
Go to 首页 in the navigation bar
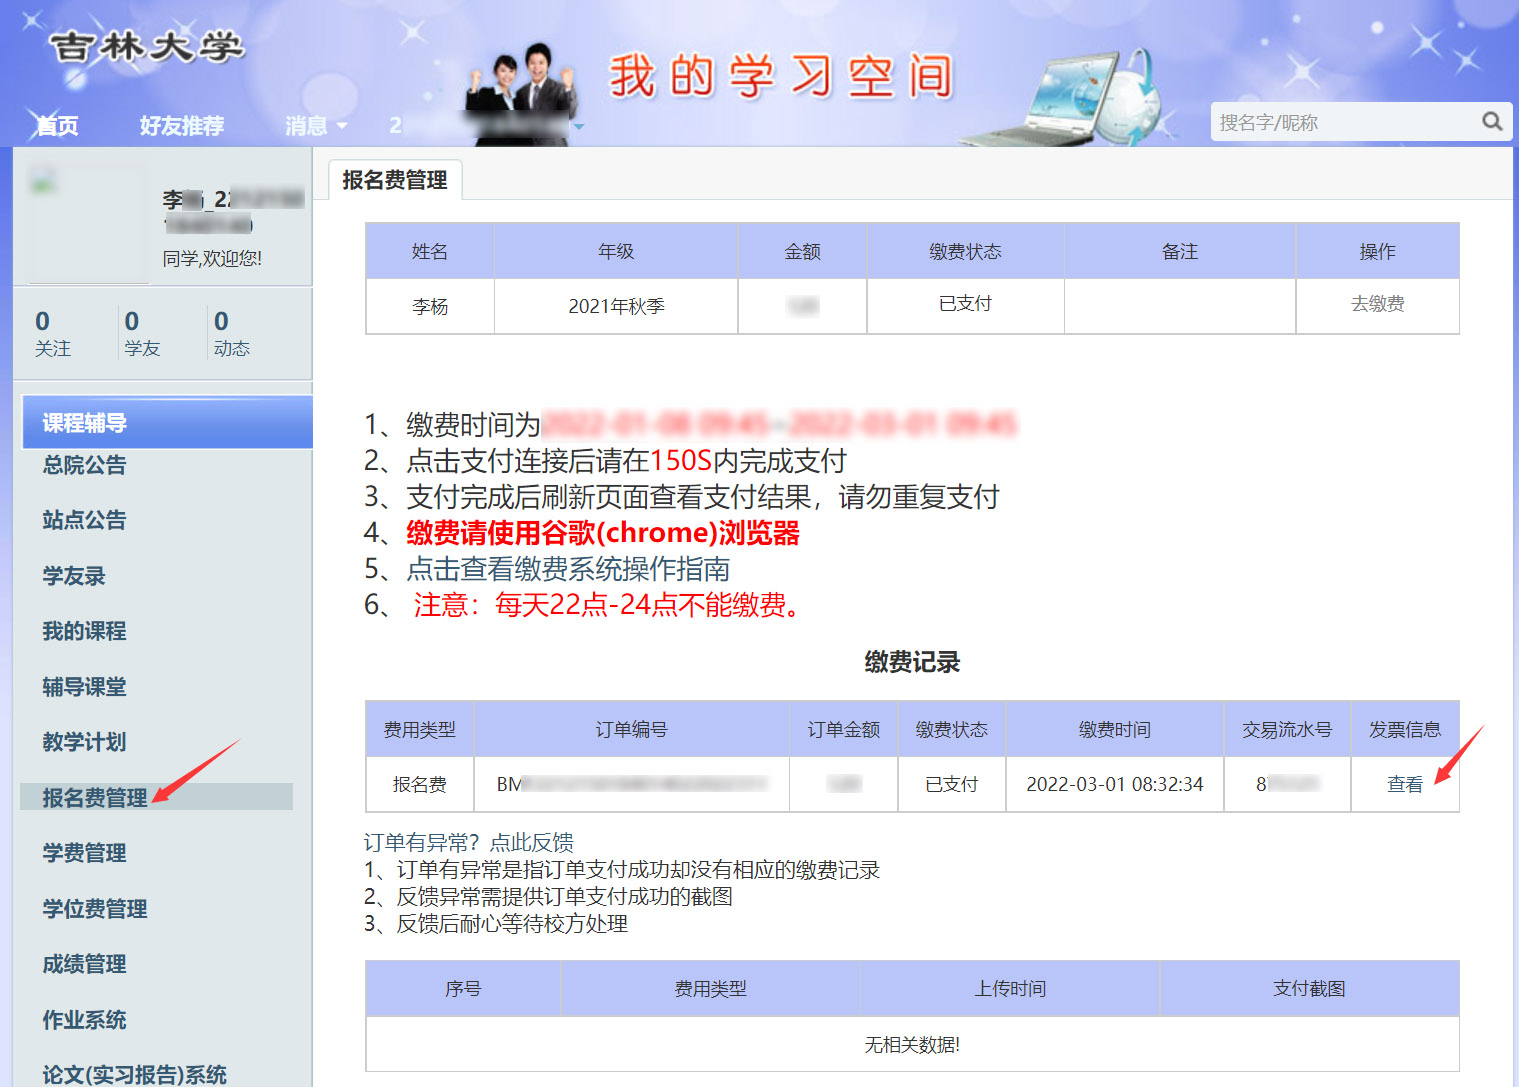[57, 126]
